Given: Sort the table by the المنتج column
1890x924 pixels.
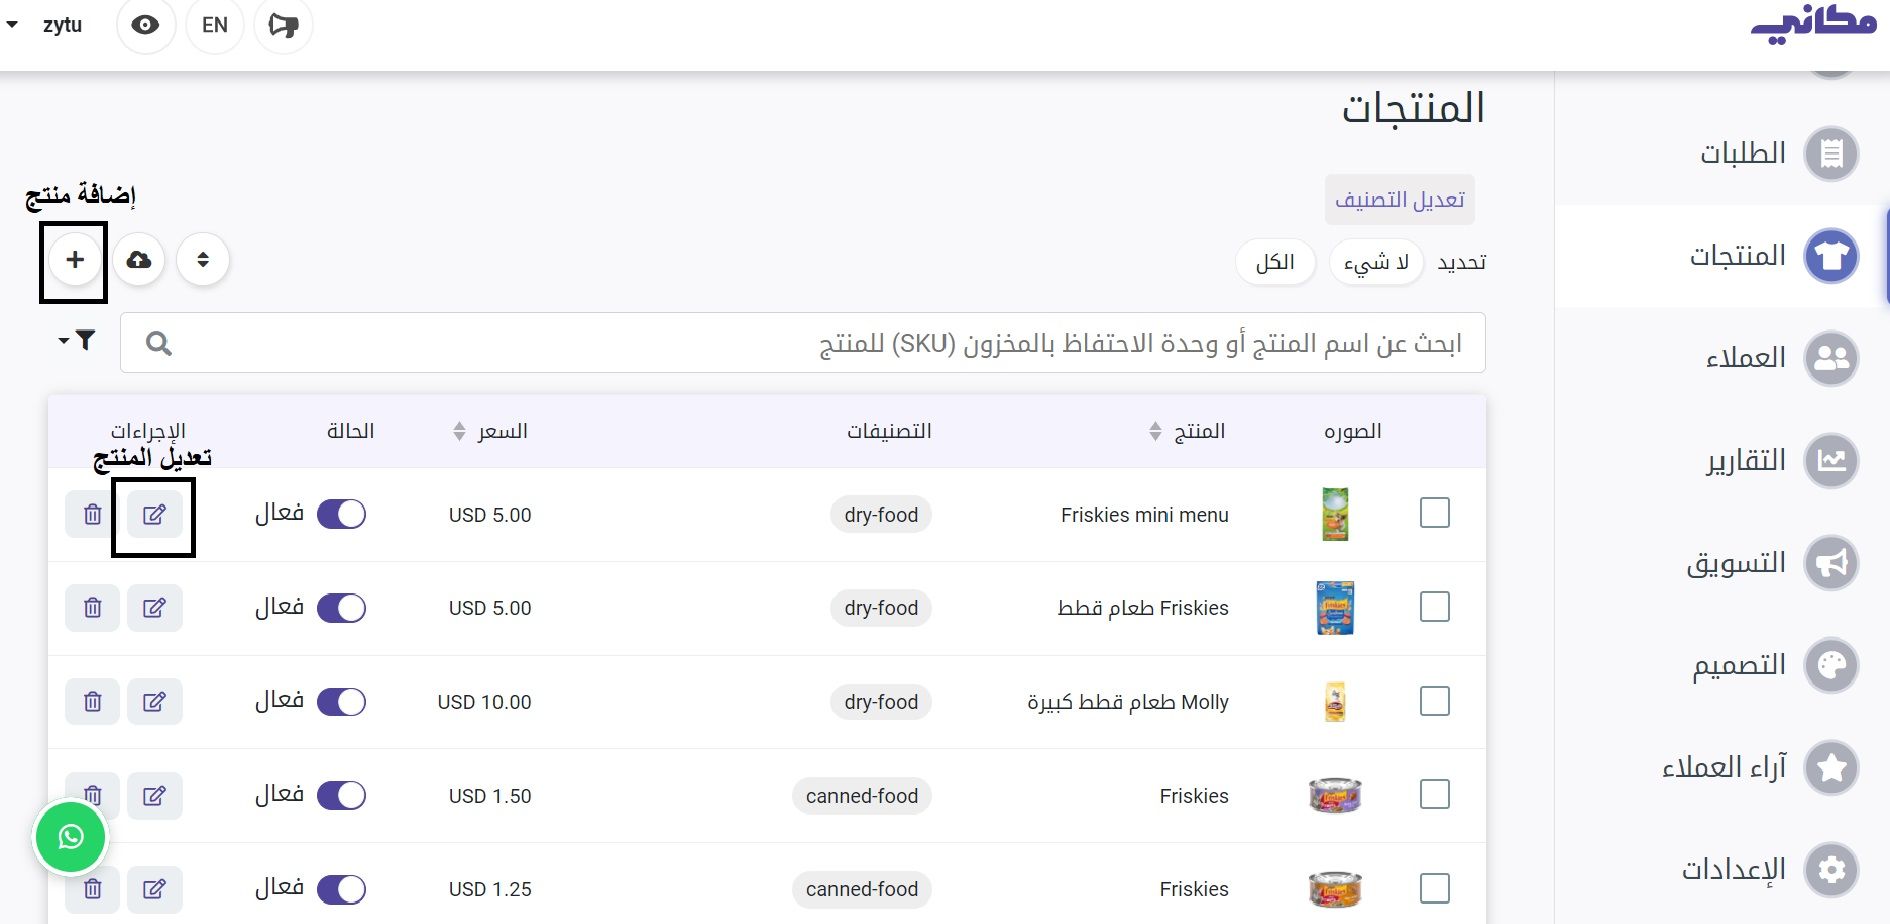Looking at the screenshot, I should click(1187, 431).
